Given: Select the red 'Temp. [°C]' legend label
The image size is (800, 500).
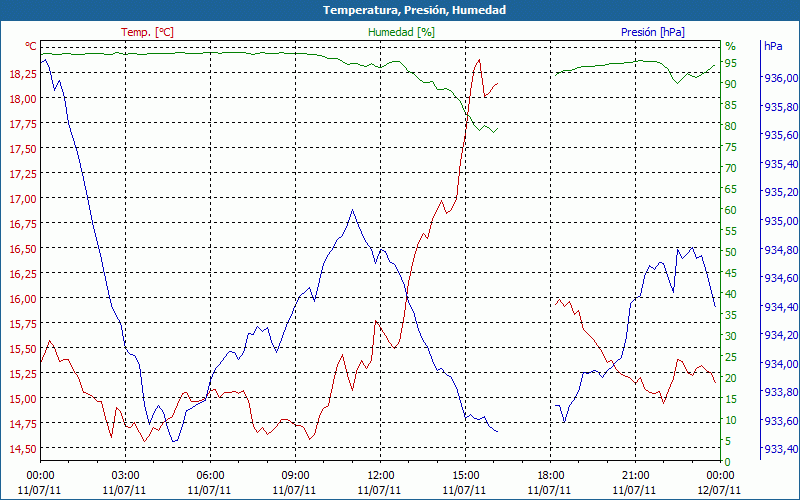Looking at the screenshot, I should [x=147, y=32].
